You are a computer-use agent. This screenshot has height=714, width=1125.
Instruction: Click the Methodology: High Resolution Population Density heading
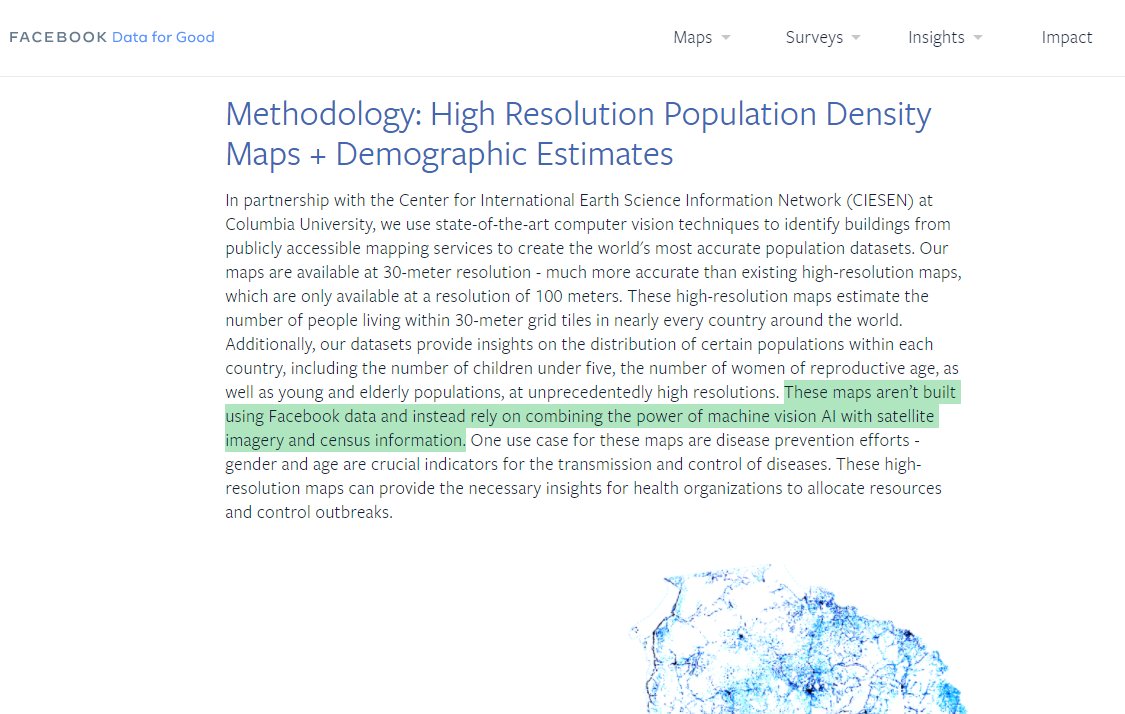pyautogui.click(x=578, y=114)
